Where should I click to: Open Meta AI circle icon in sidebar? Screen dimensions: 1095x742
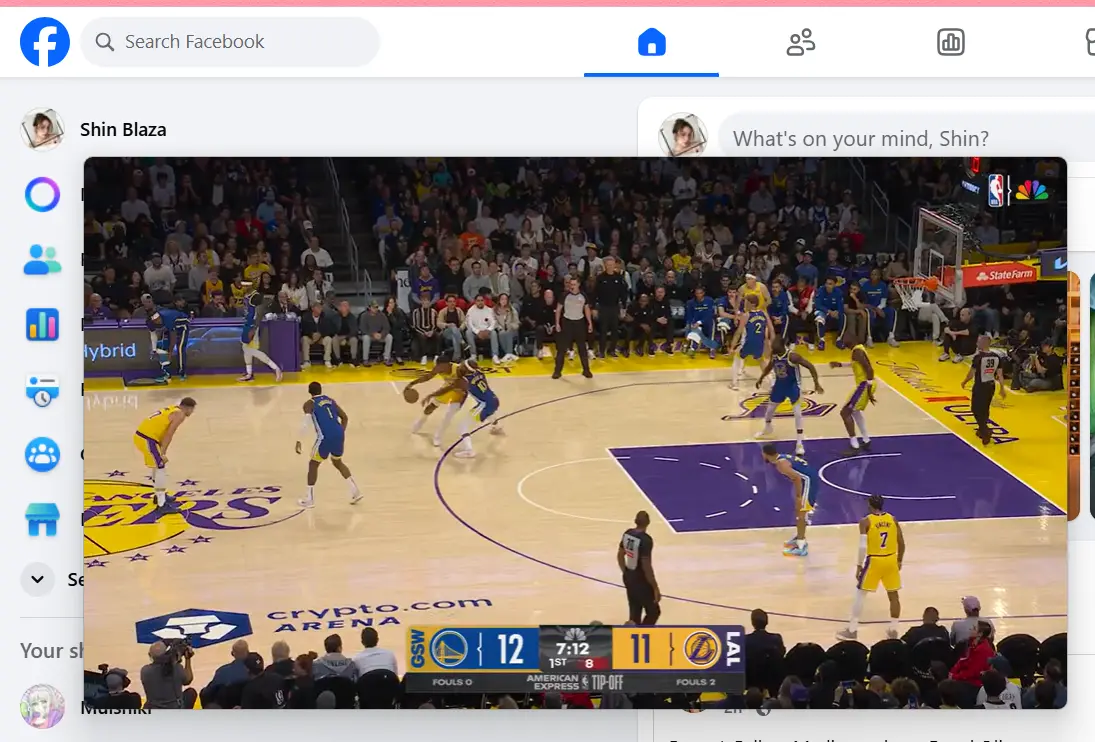pyautogui.click(x=43, y=195)
